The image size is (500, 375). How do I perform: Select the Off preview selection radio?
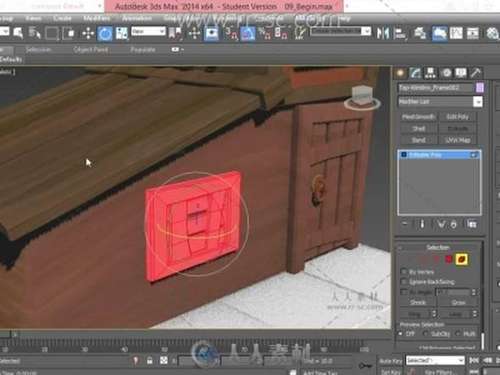[400, 333]
